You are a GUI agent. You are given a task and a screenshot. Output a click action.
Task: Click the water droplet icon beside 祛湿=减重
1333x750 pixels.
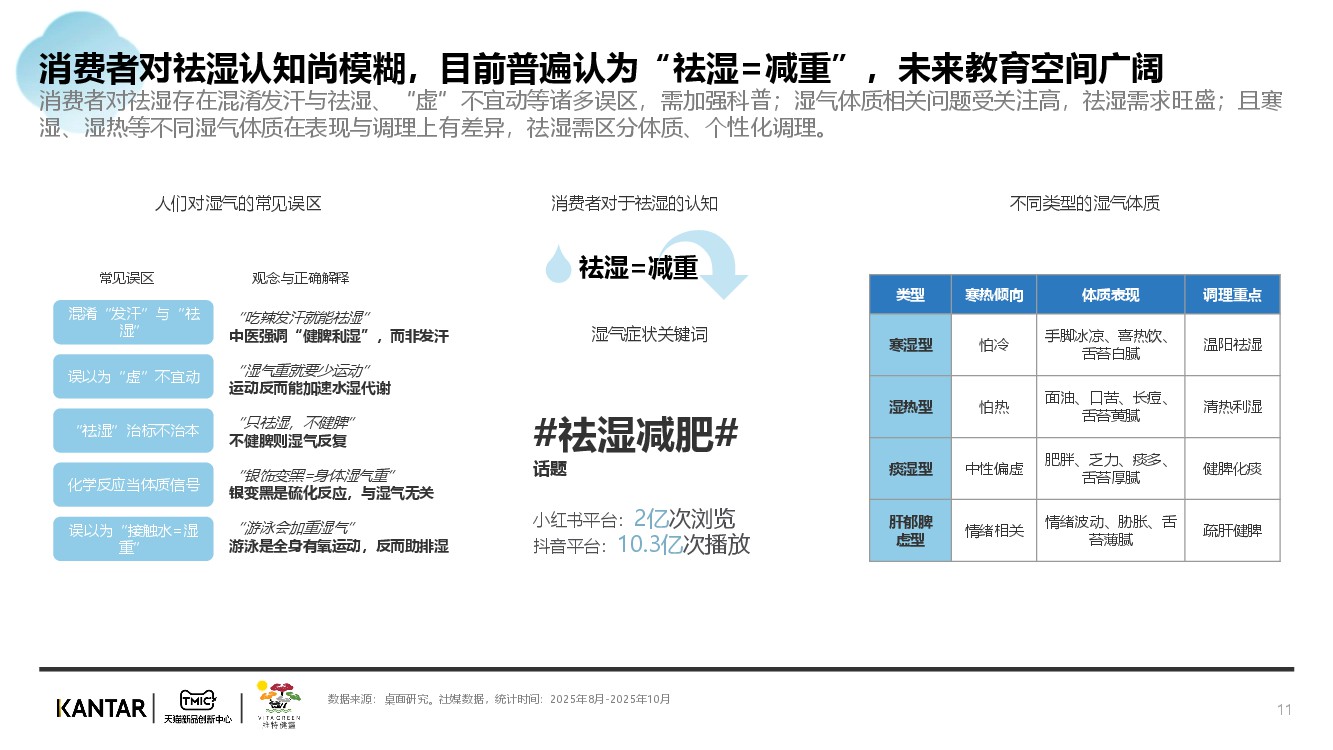556,267
